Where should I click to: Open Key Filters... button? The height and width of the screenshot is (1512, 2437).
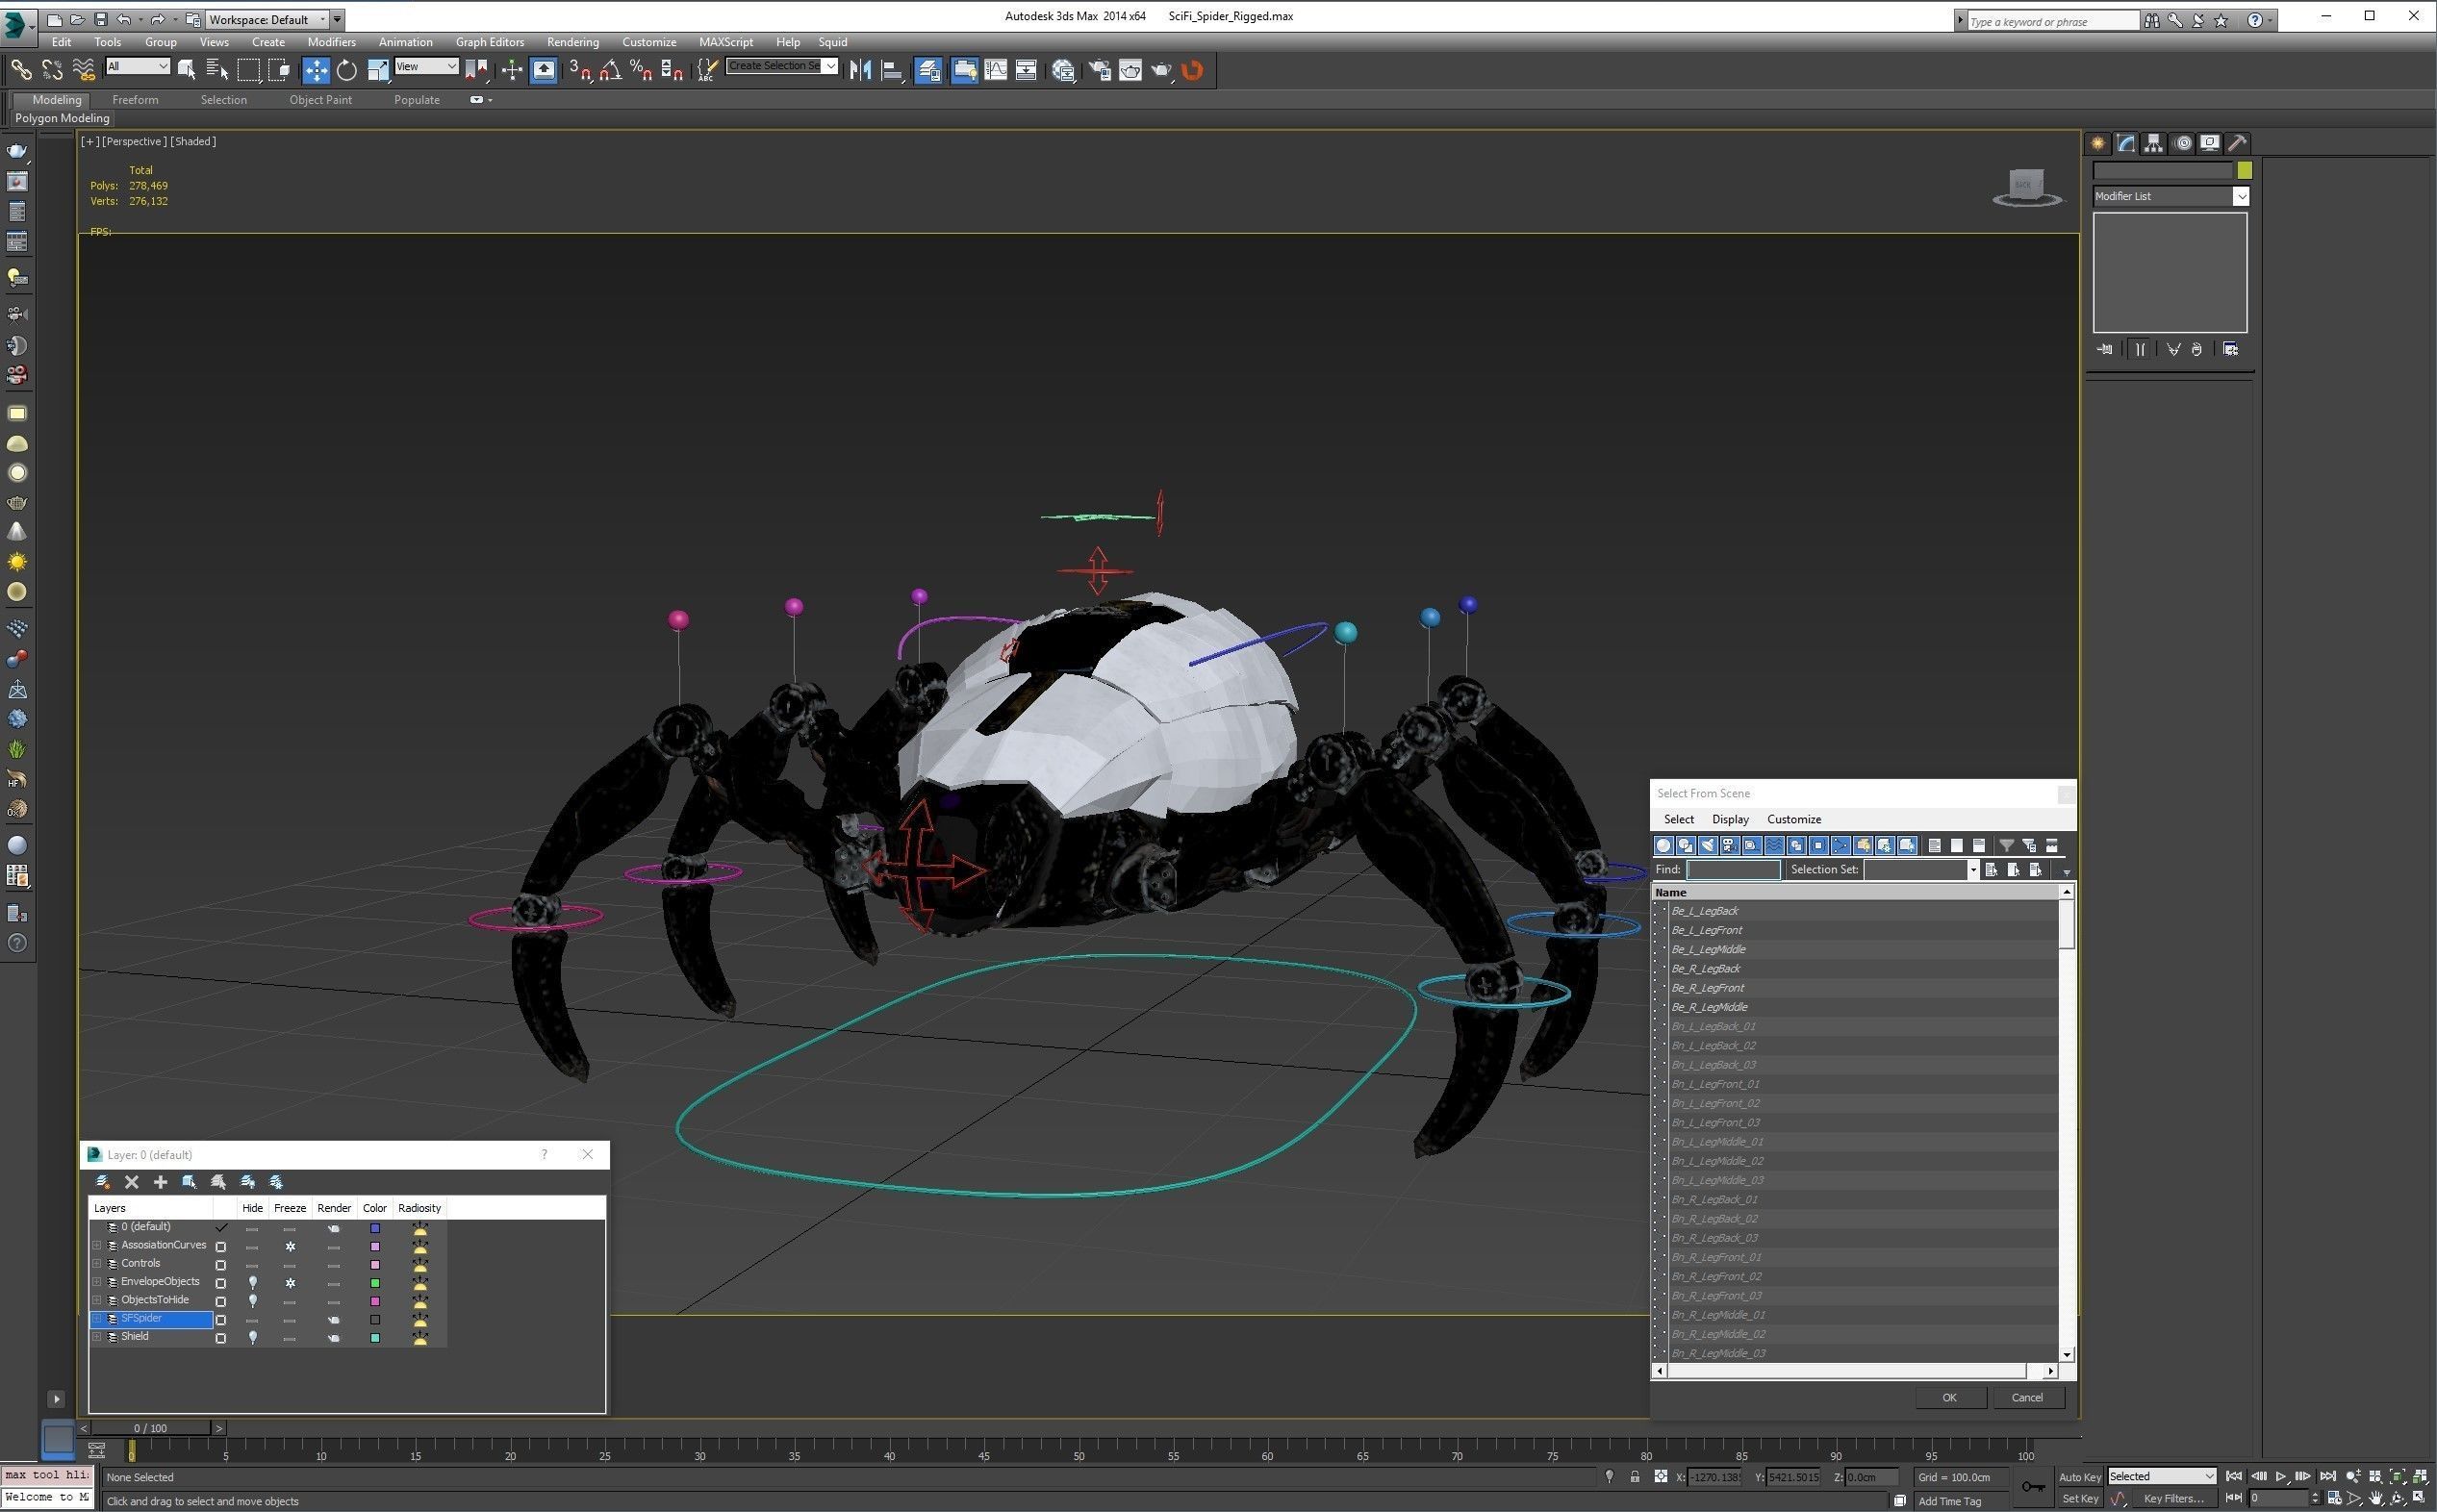pyautogui.click(x=2173, y=1499)
